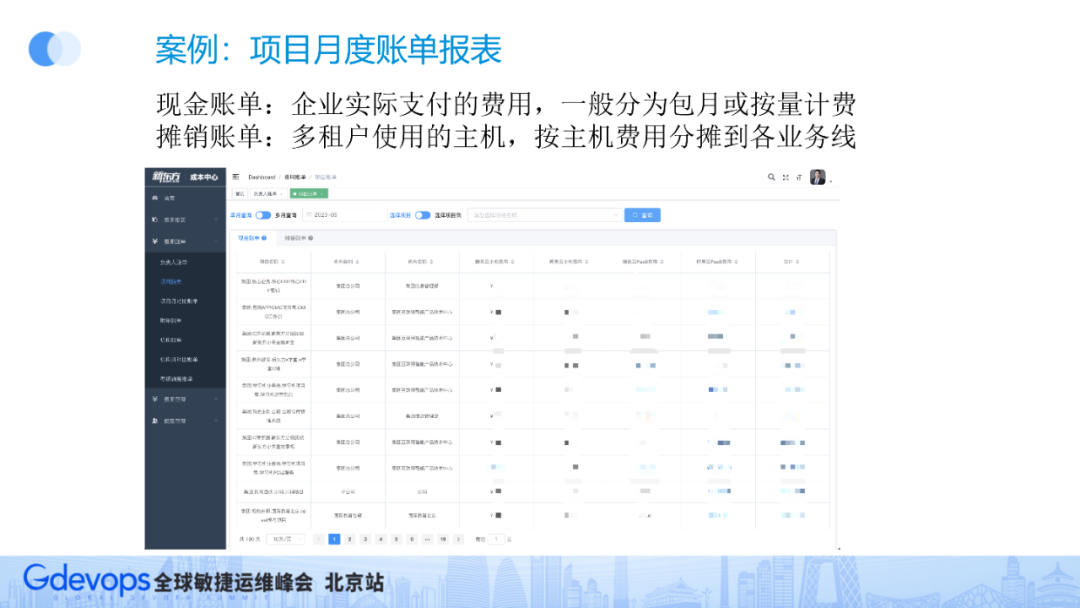Toggle fullscreen with the expand icon
The width and height of the screenshot is (1080, 608).
[x=785, y=178]
